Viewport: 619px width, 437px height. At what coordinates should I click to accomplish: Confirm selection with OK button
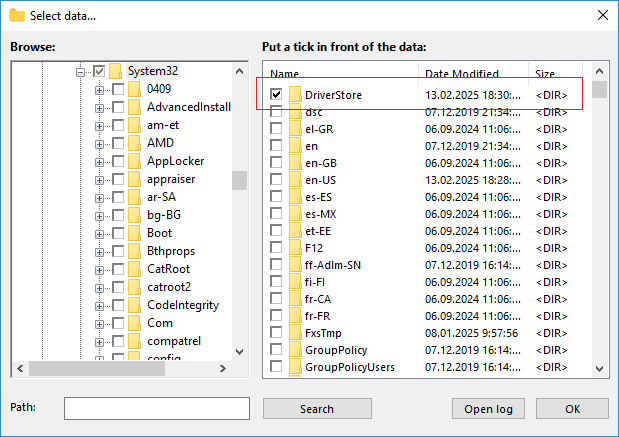[x=572, y=409]
